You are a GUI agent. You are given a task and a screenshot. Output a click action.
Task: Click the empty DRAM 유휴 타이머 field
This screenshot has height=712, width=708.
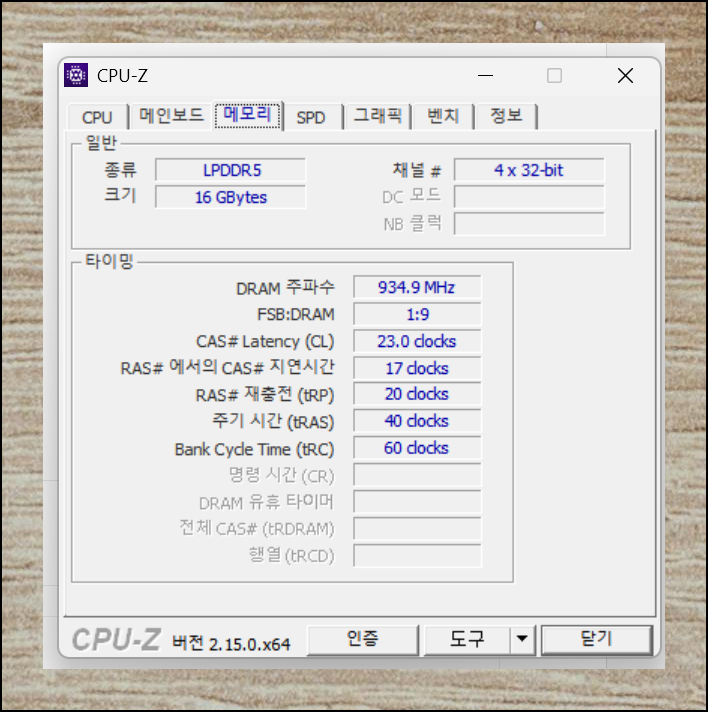click(x=417, y=502)
